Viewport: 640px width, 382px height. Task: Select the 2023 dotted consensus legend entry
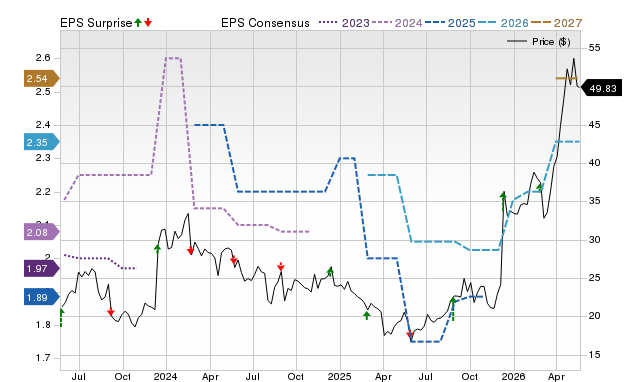[x=344, y=23]
